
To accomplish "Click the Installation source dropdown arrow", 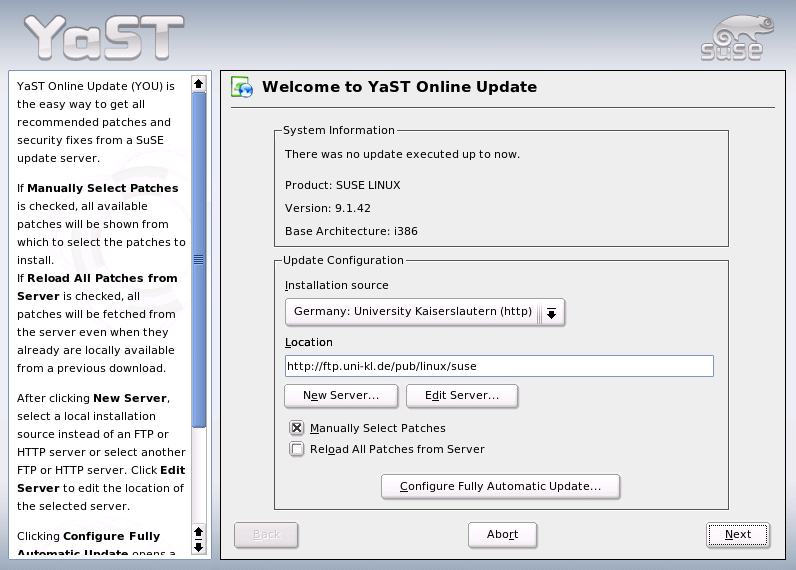I will point(551,314).
